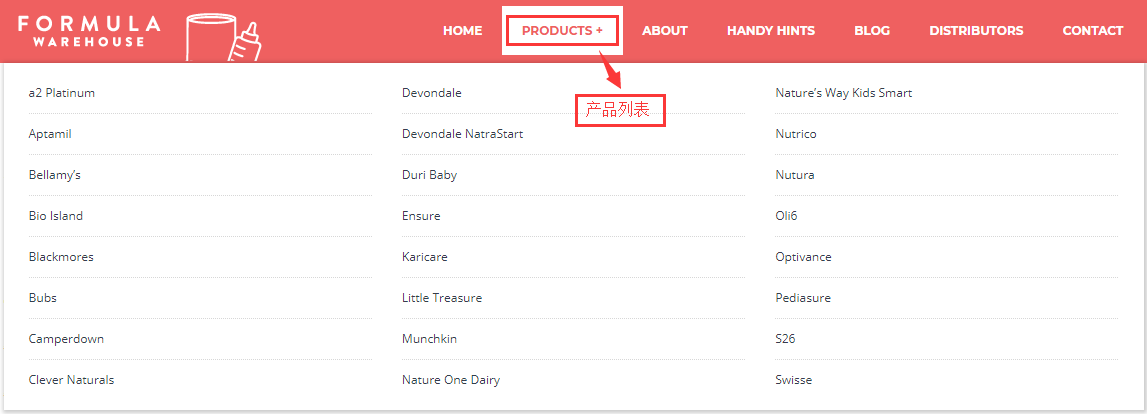The height and width of the screenshot is (414, 1147).
Task: Open the HOME menu item
Action: tap(462, 31)
